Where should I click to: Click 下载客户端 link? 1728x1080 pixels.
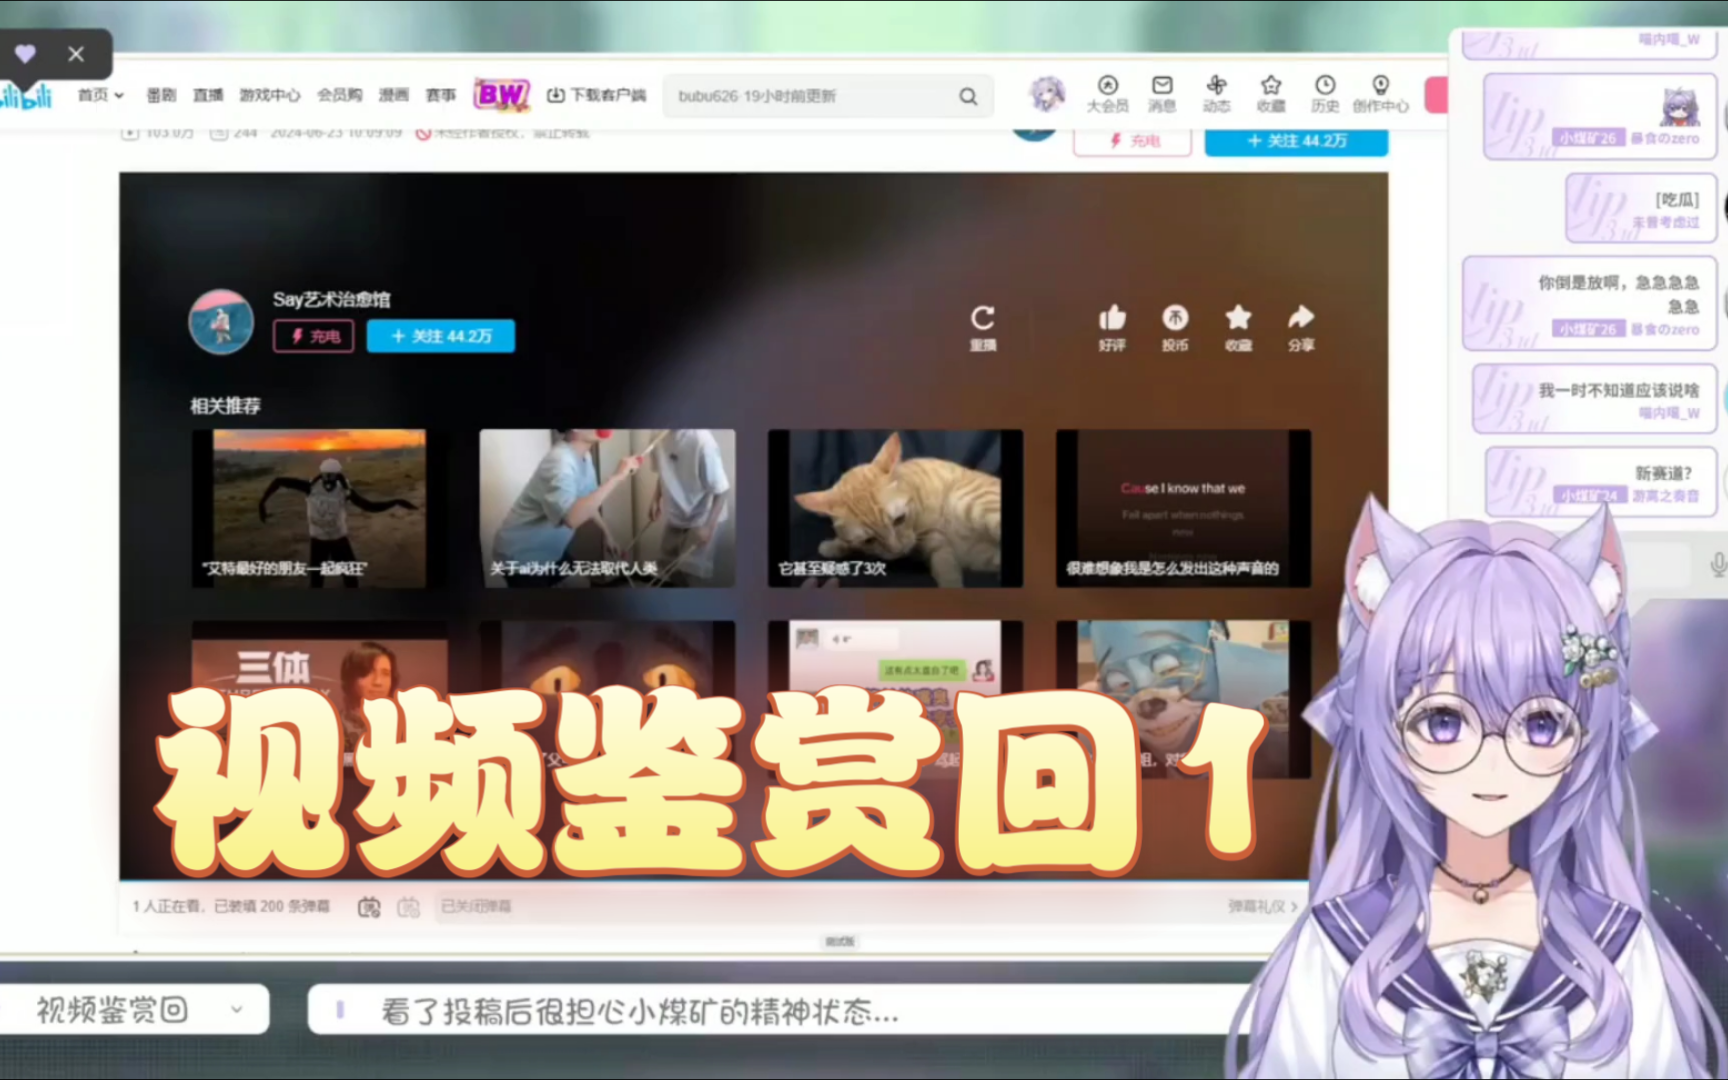596,95
